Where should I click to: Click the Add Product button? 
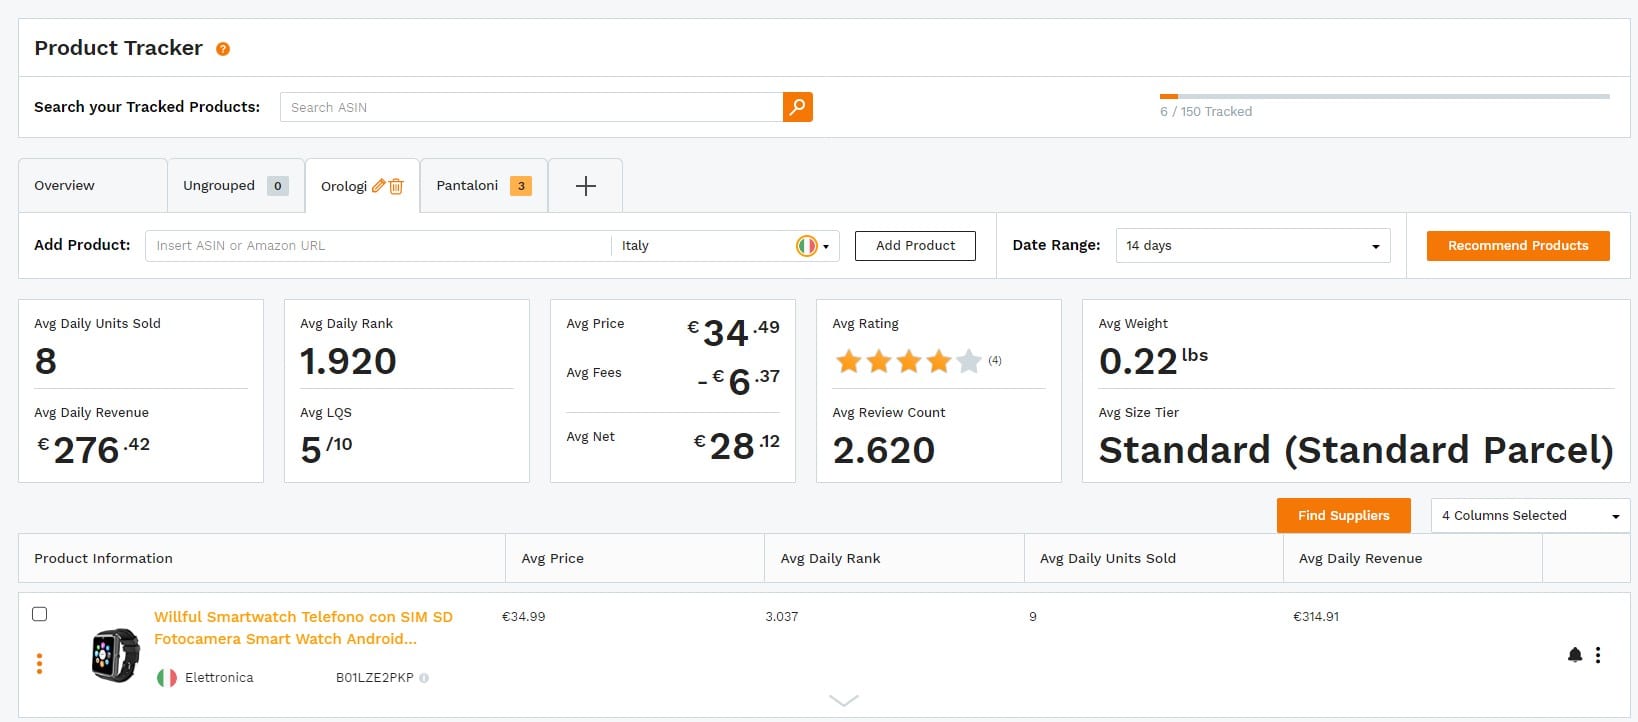[914, 246]
